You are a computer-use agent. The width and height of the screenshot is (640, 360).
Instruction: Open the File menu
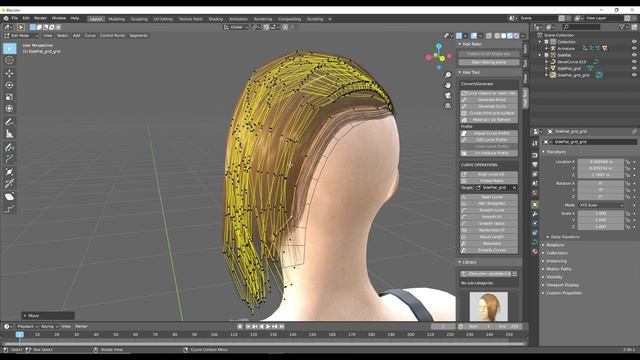coord(15,18)
